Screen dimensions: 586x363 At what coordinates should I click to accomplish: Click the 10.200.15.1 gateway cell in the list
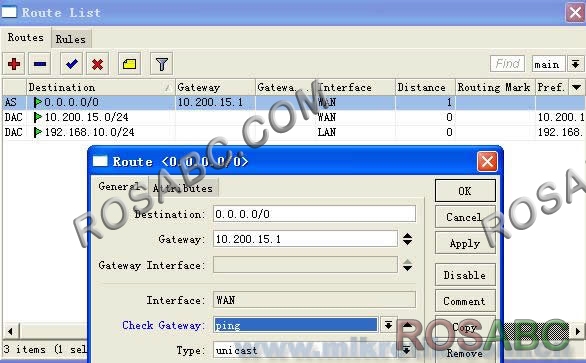210,102
